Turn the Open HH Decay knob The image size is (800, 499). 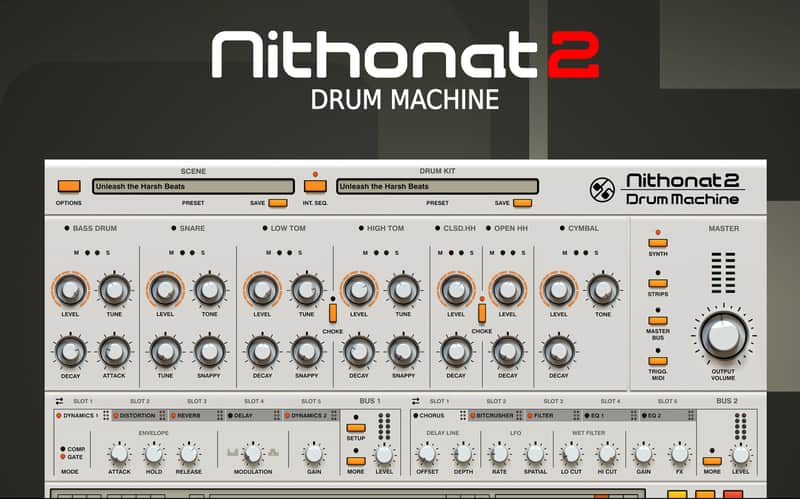(x=508, y=352)
